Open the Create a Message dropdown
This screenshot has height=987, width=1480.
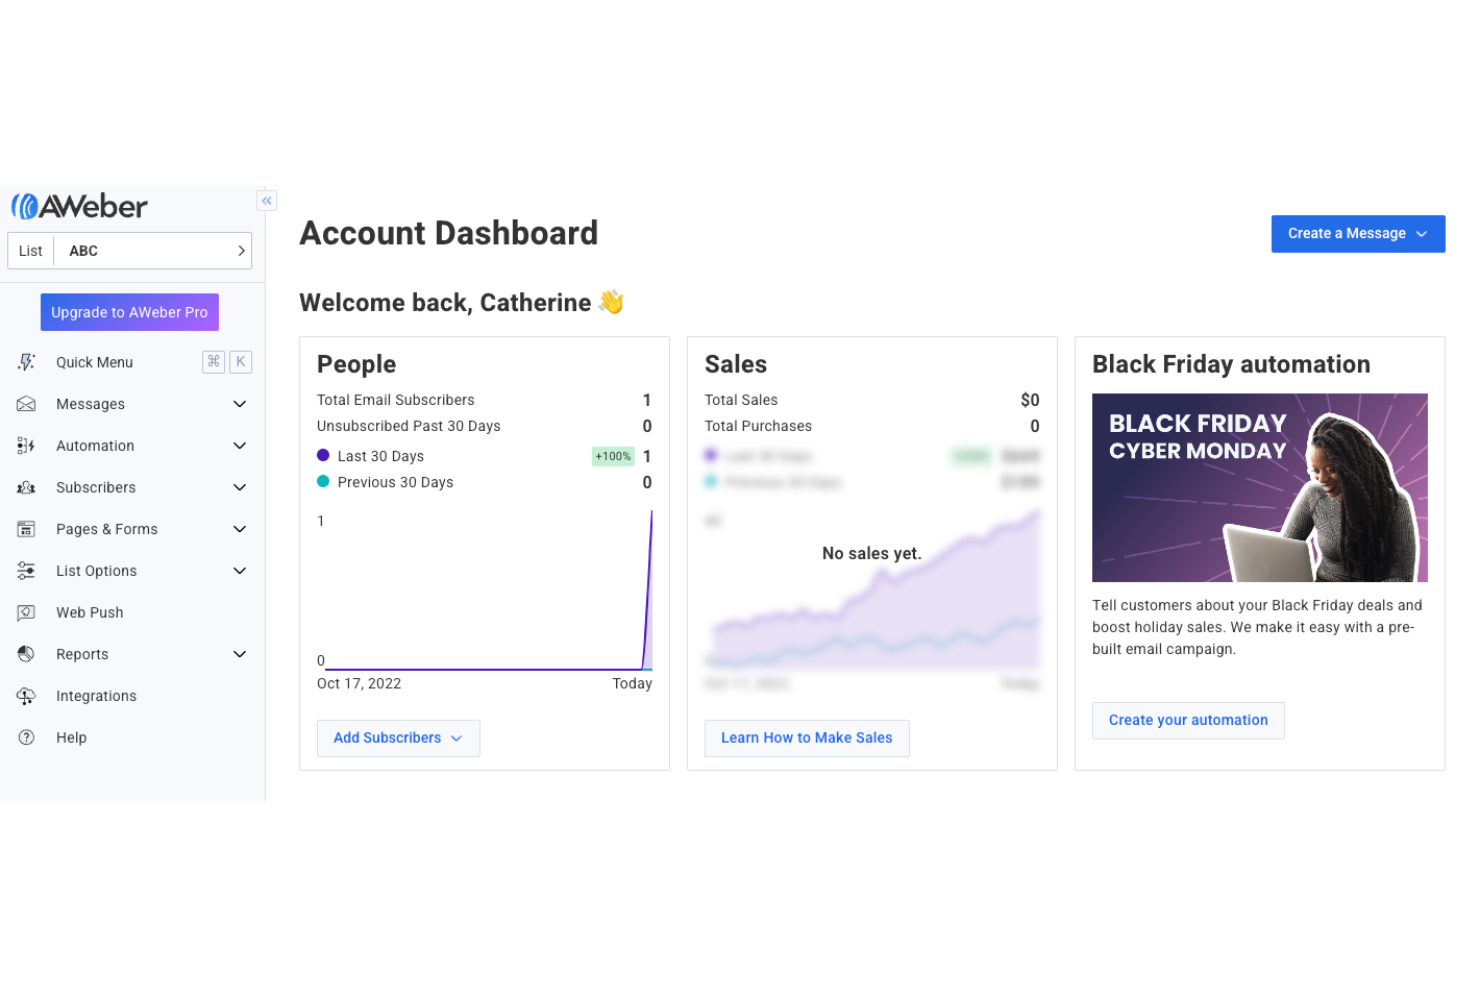(1357, 233)
